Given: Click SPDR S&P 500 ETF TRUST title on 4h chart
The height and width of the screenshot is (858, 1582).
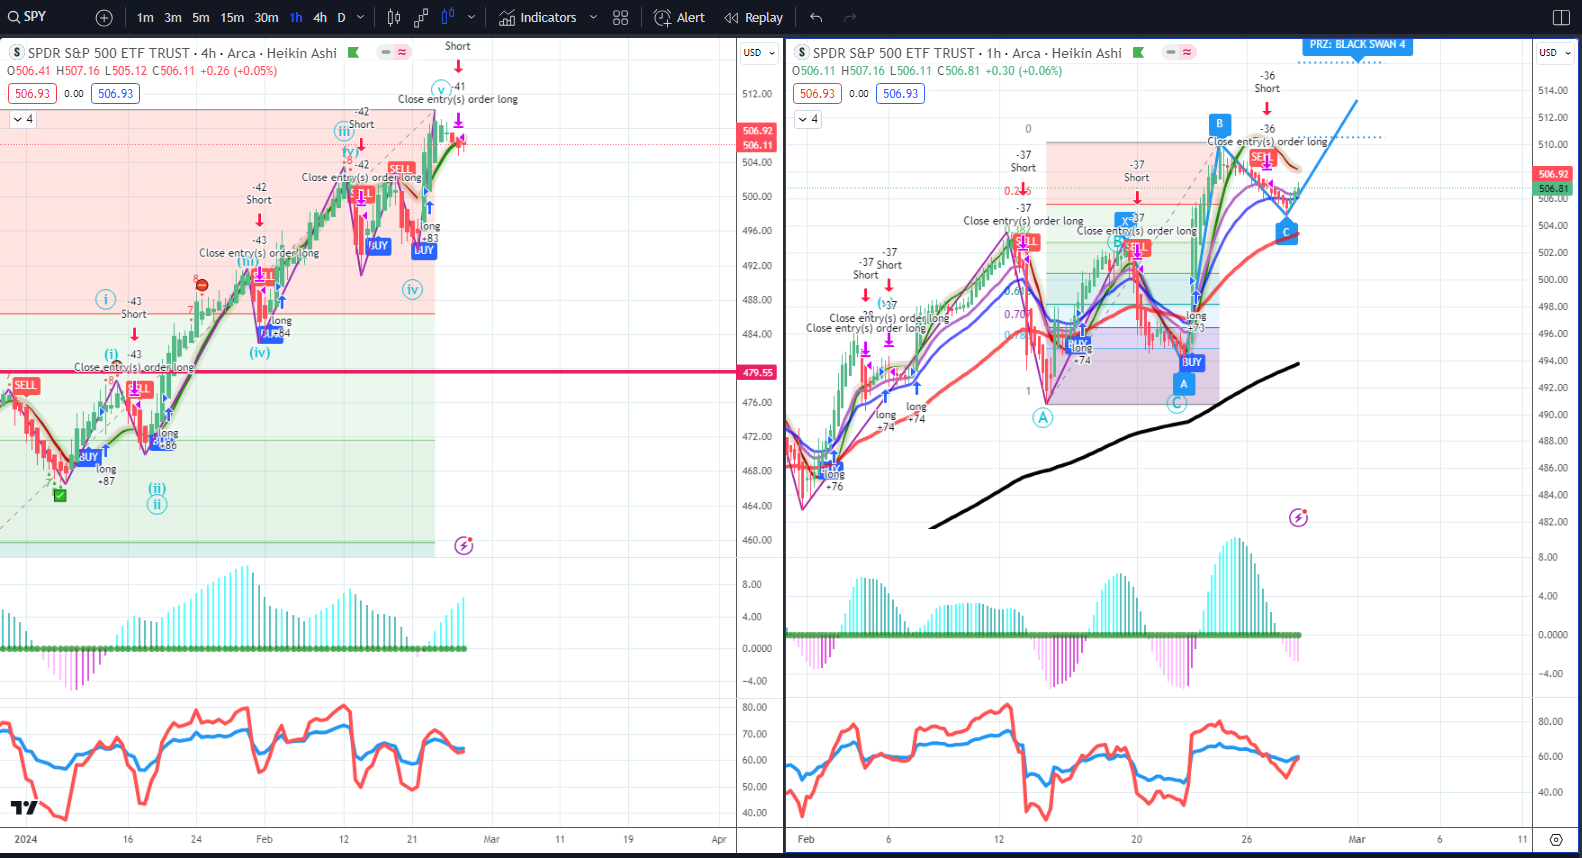Looking at the screenshot, I should coord(108,53).
